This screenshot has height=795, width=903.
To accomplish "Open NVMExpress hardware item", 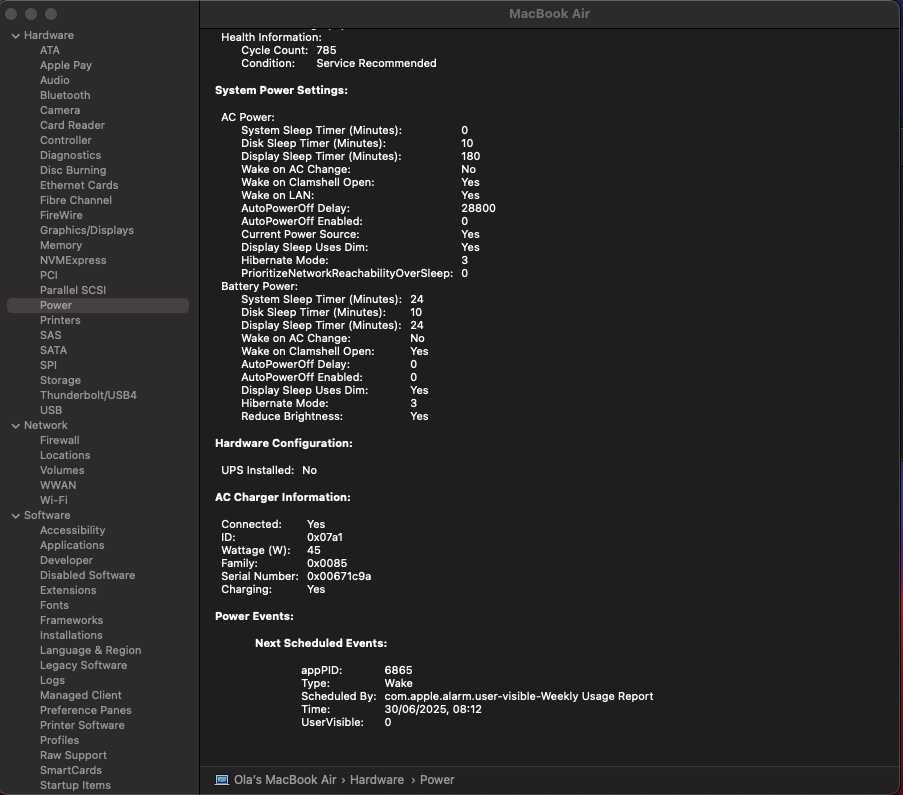I will 73,260.
